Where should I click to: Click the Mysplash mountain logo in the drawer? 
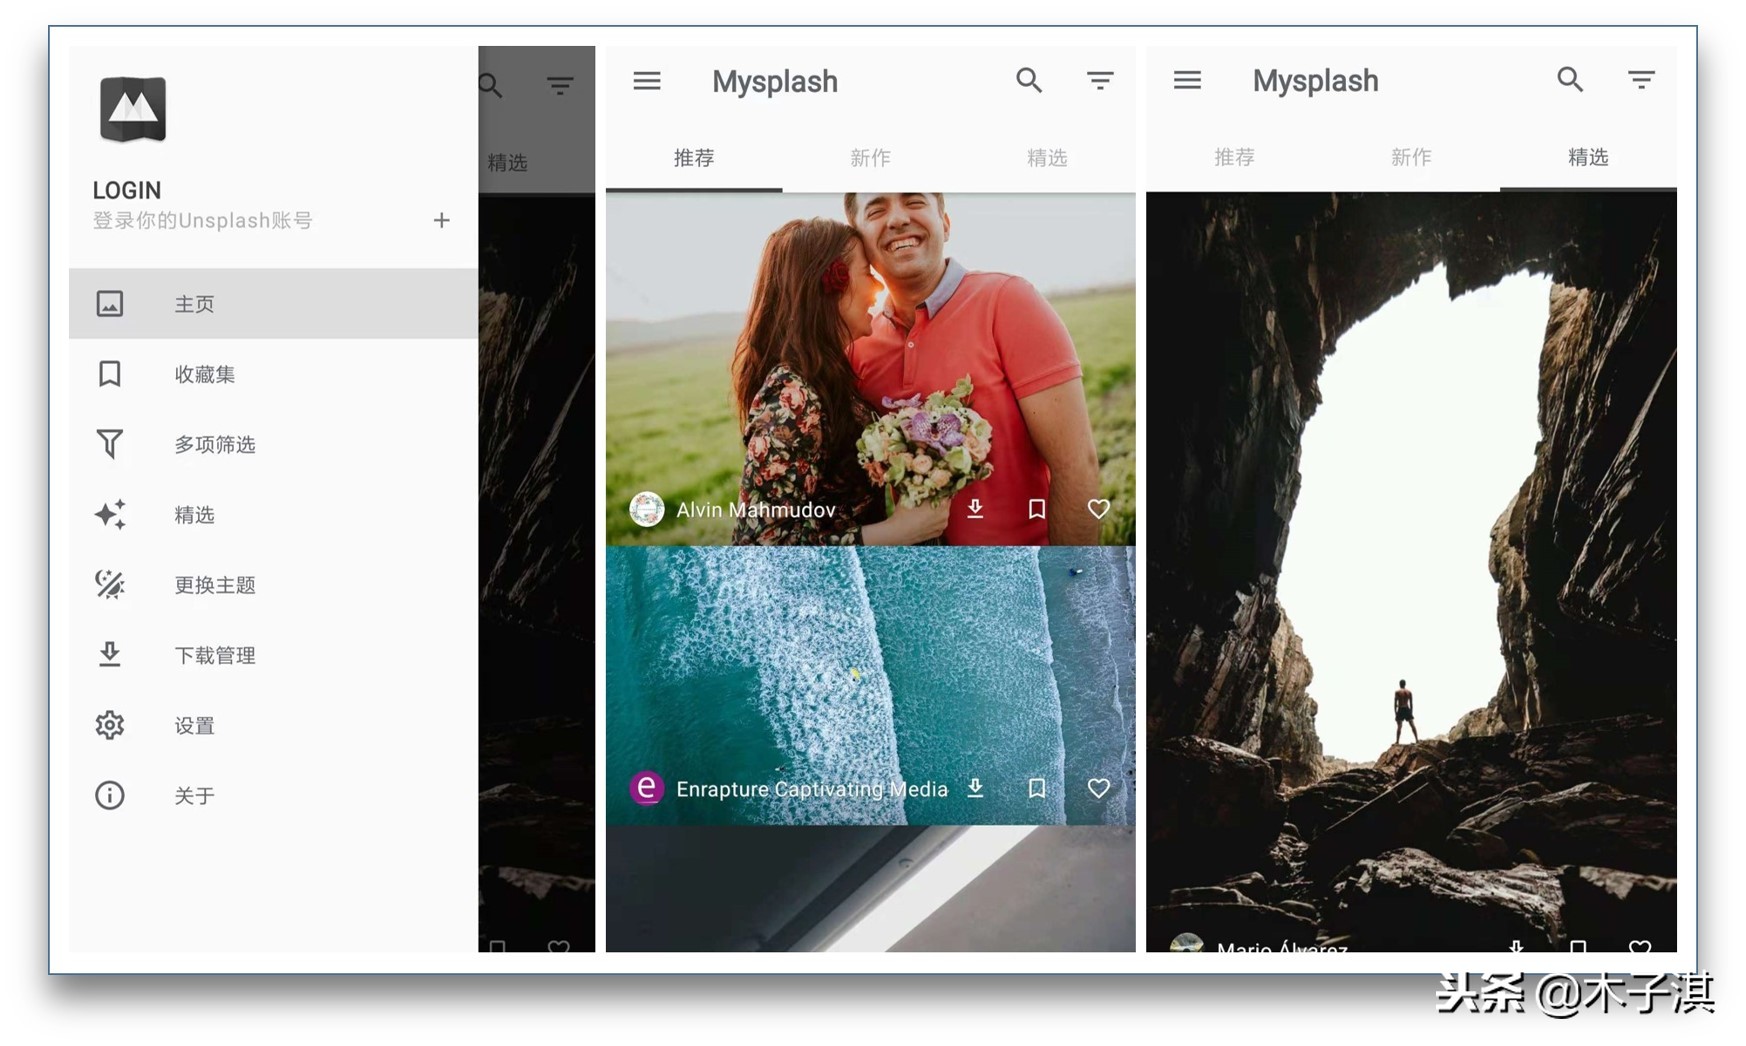[x=133, y=109]
